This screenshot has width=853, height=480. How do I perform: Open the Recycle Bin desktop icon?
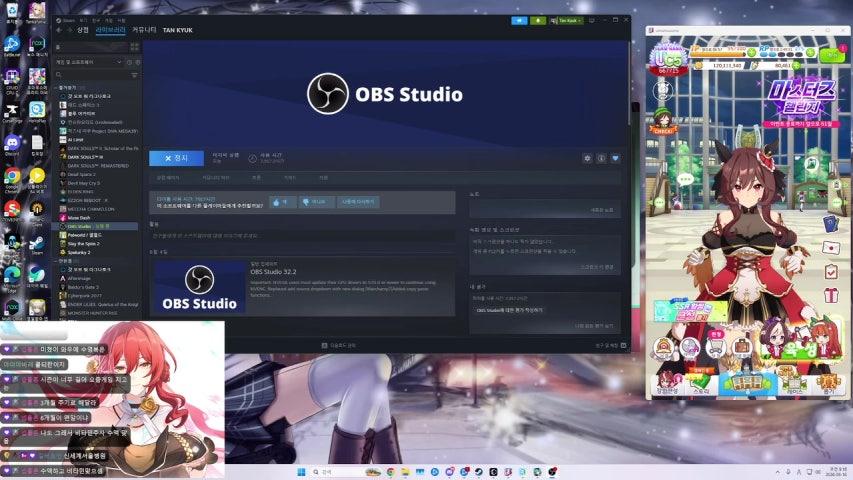[x=12, y=13]
